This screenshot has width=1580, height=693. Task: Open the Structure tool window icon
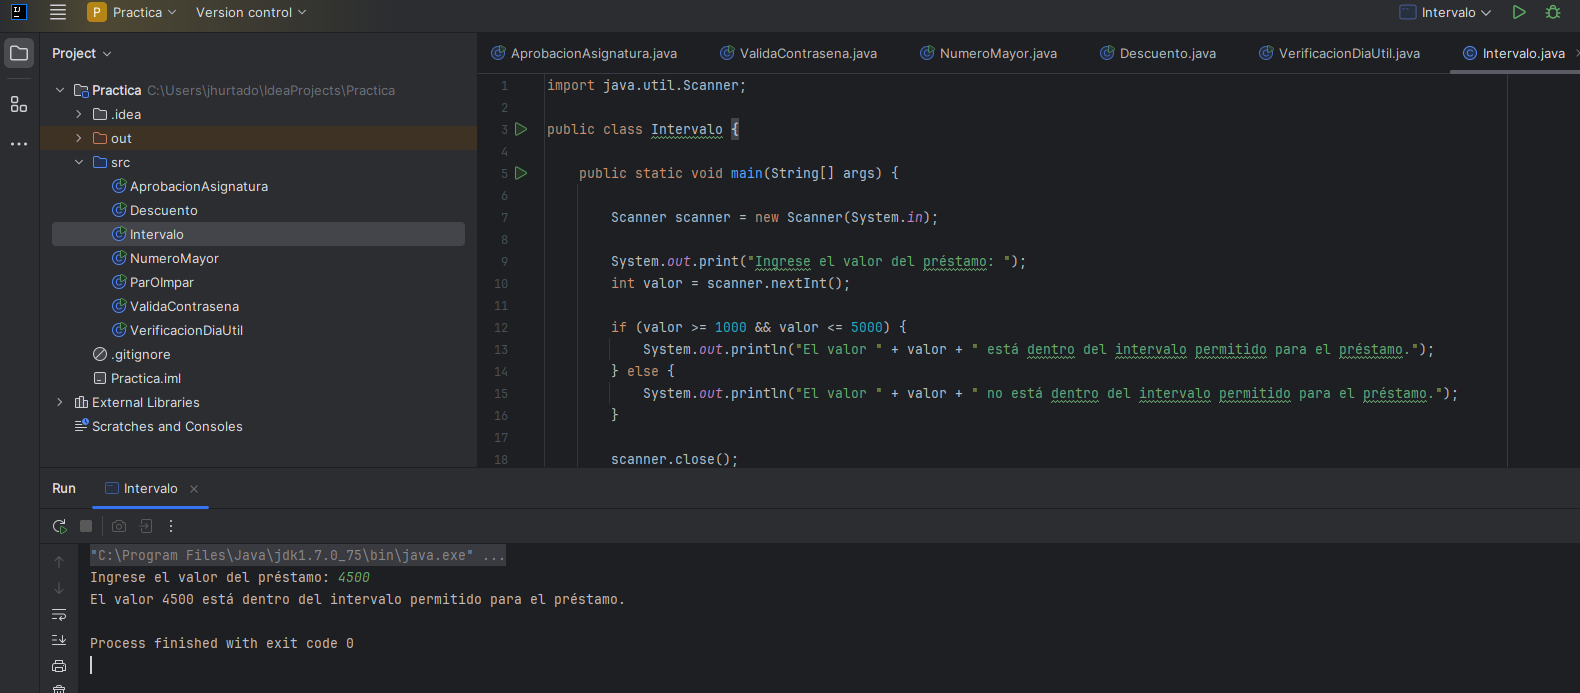pos(19,104)
